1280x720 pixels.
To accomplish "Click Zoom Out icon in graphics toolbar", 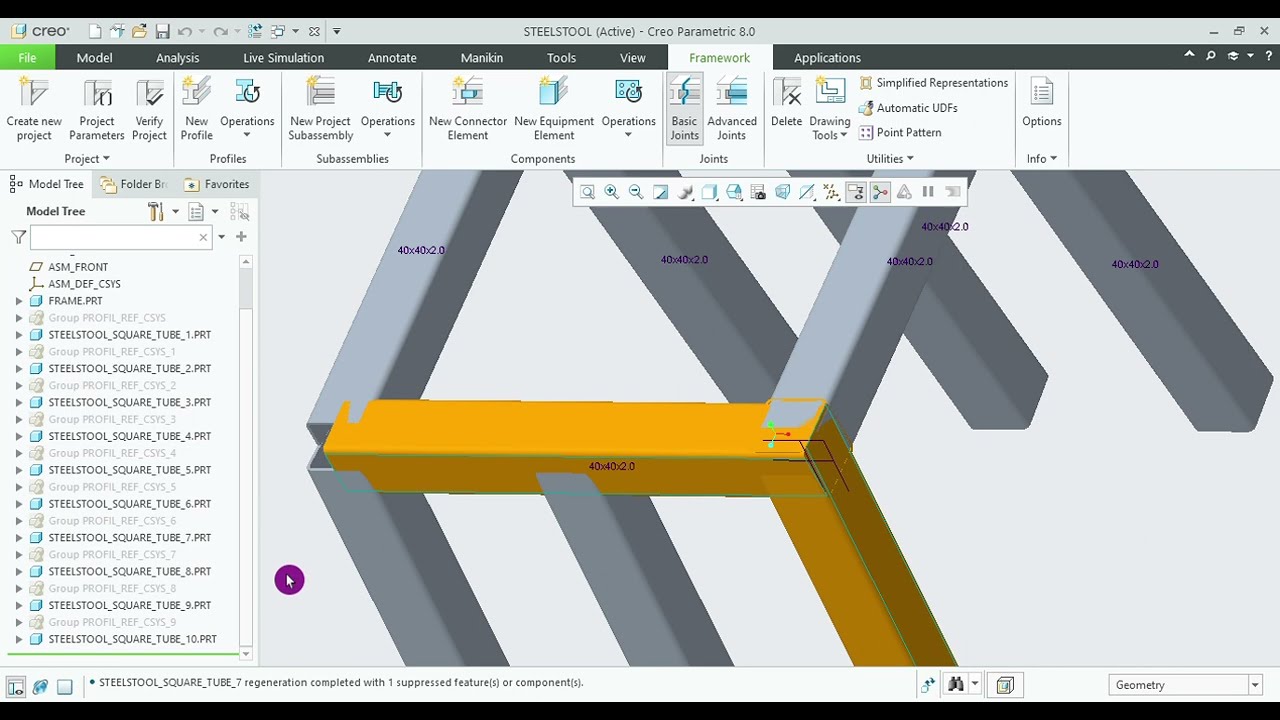I will click(x=636, y=192).
